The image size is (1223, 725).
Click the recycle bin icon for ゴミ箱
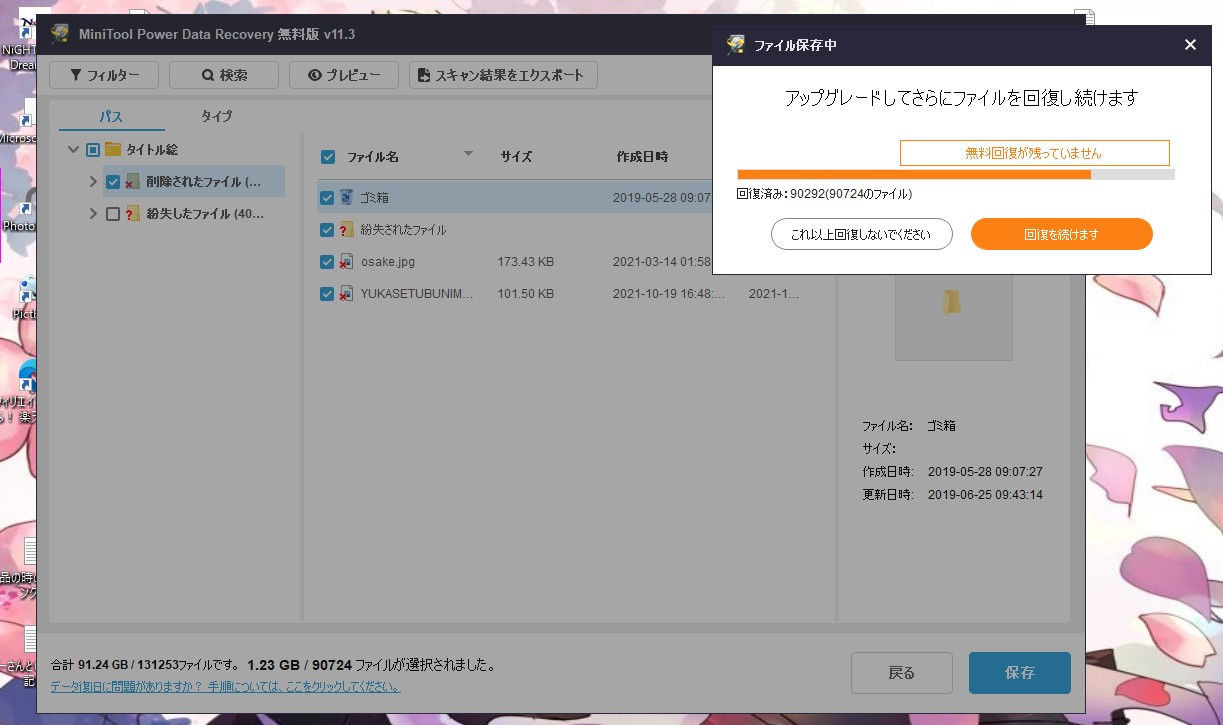point(346,198)
